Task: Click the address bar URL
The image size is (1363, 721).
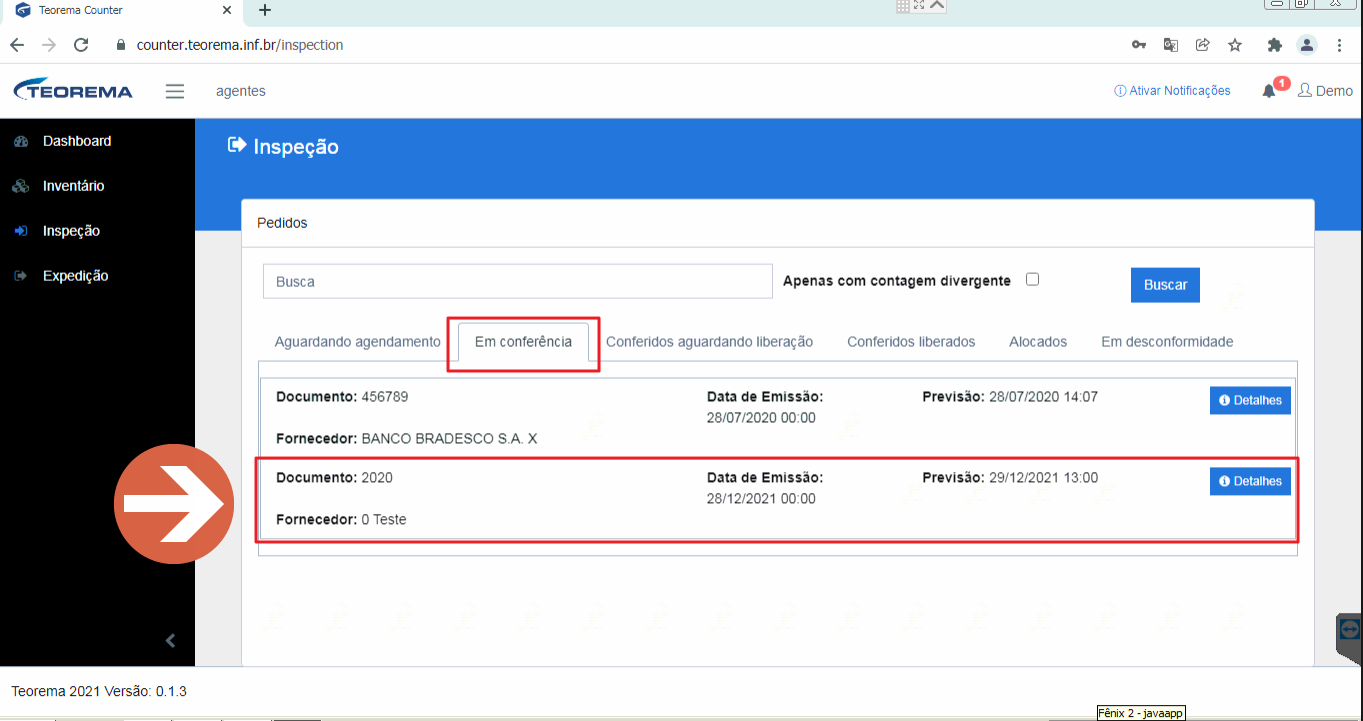Action: coord(240,45)
